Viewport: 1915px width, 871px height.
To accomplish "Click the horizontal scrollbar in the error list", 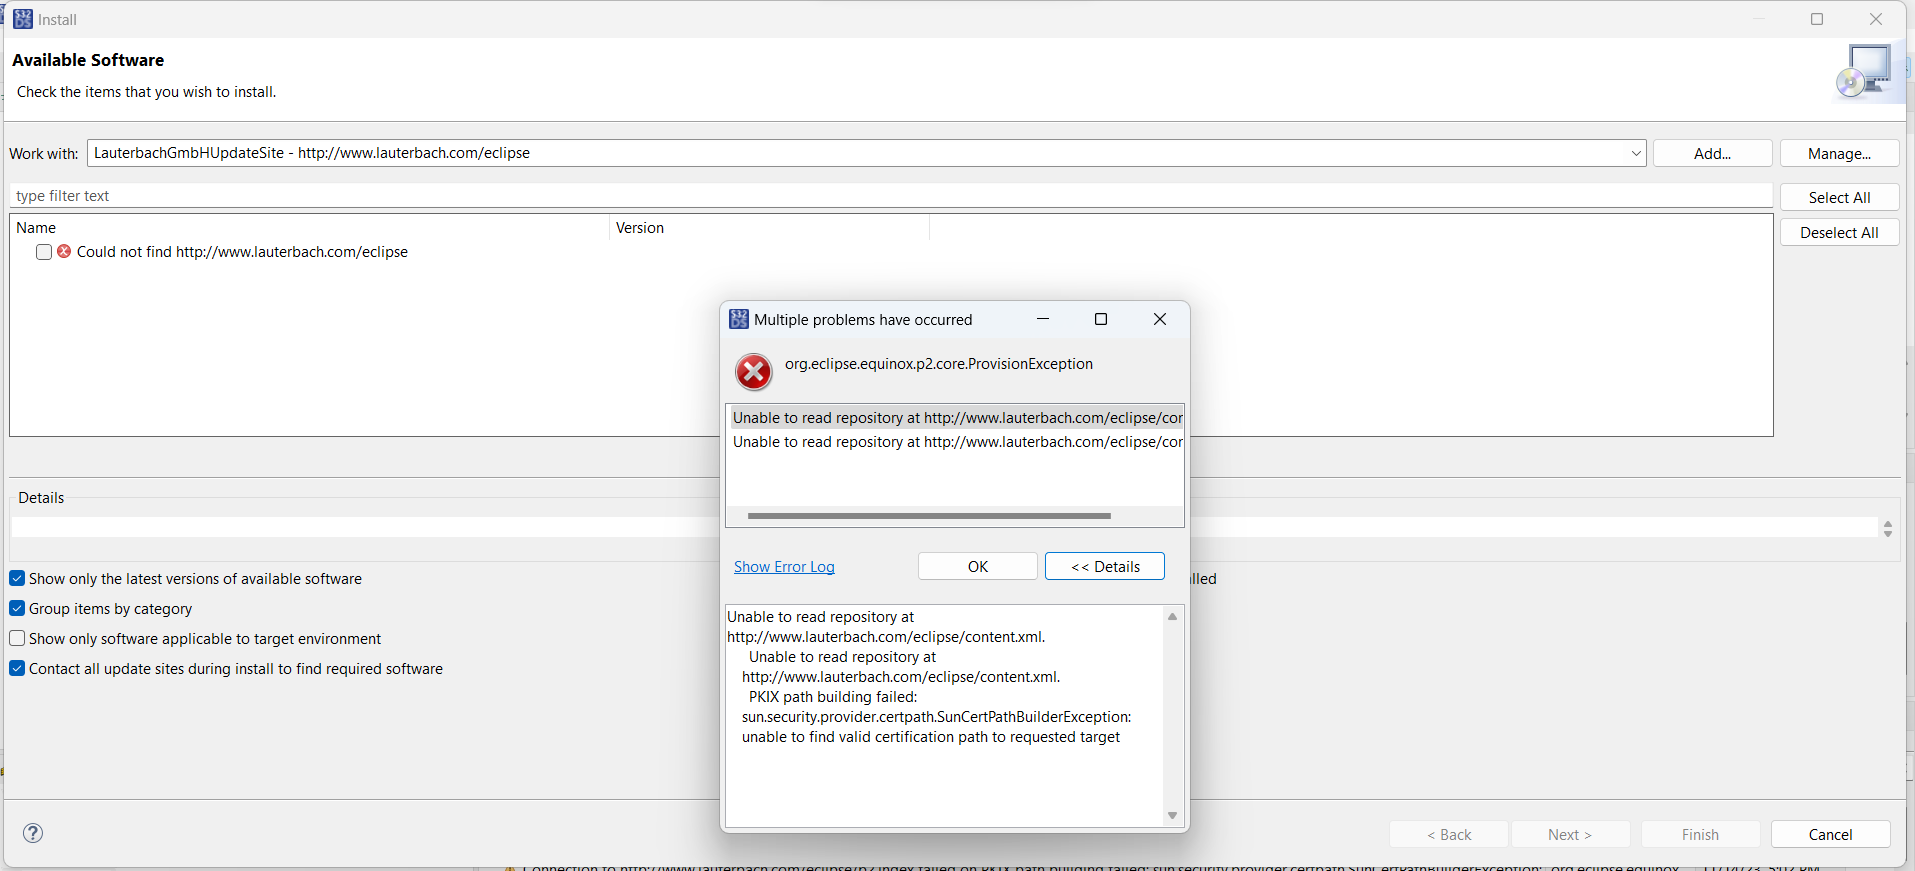I will (929, 516).
